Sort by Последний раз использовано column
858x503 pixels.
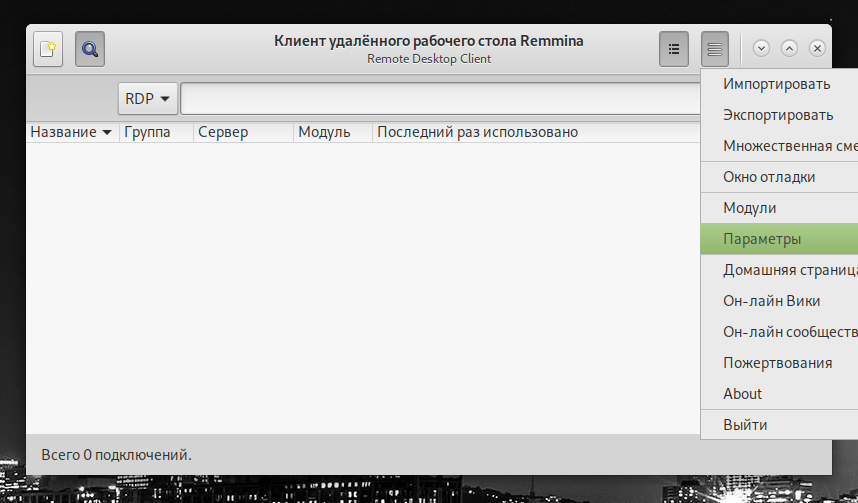tap(536, 132)
